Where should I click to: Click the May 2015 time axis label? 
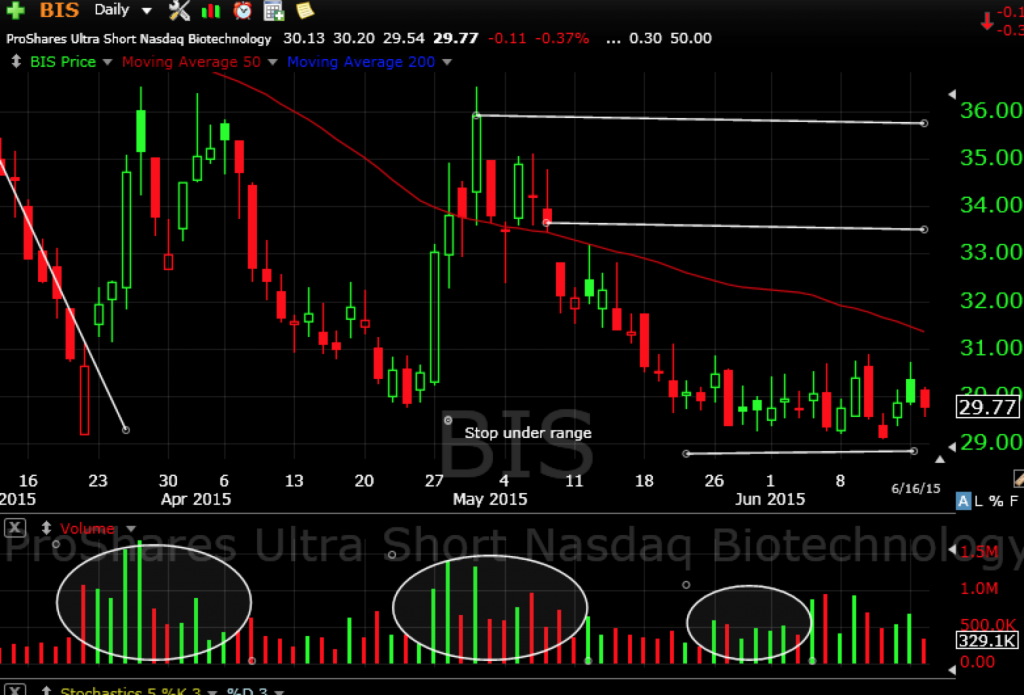click(490, 499)
